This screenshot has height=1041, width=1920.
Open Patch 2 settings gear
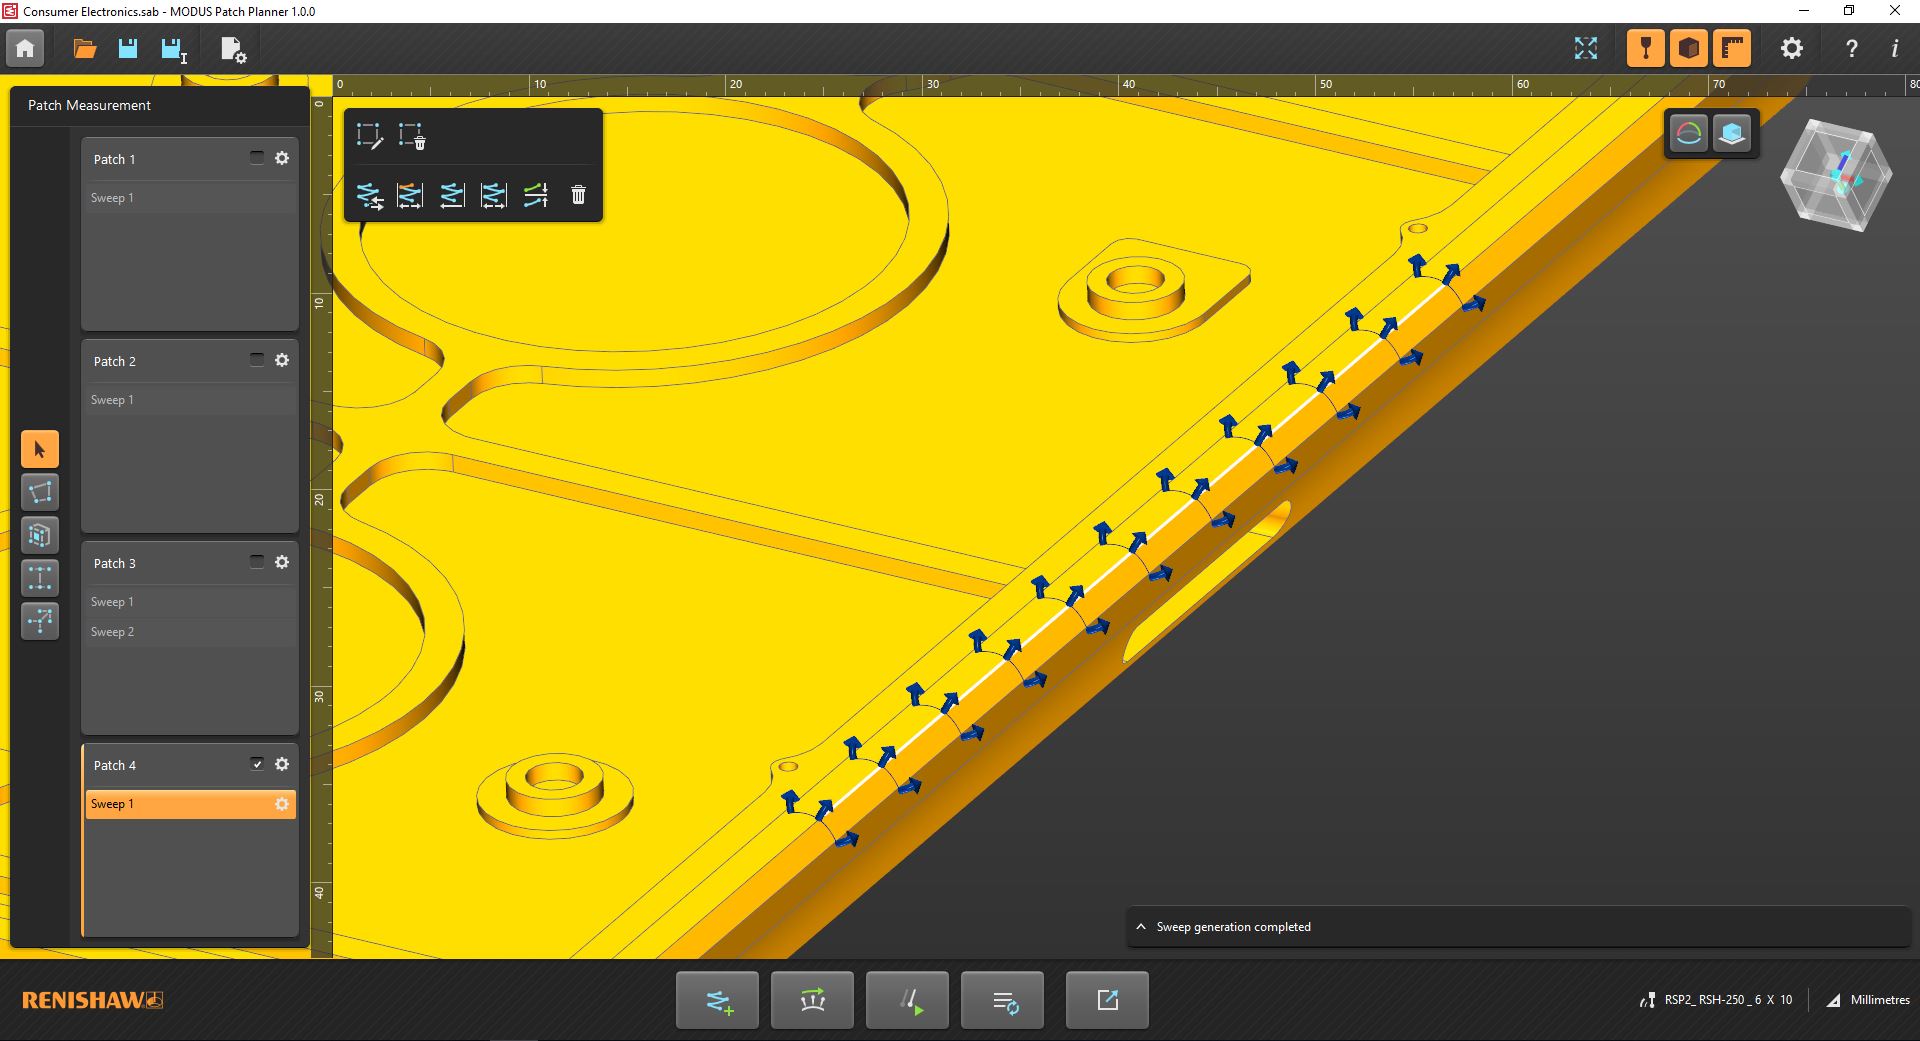[282, 360]
